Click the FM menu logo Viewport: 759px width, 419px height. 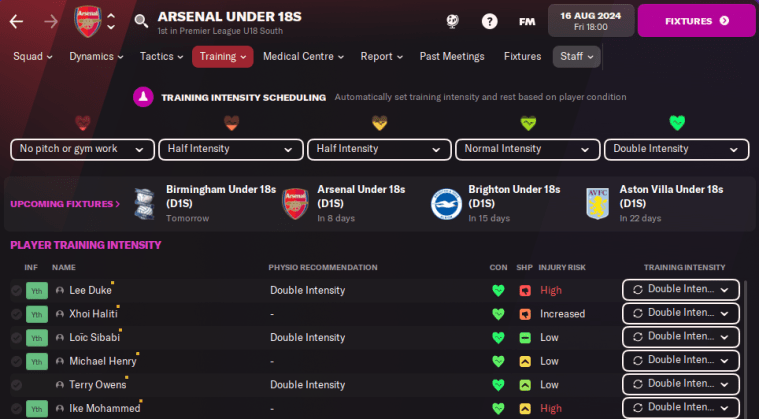click(x=527, y=21)
